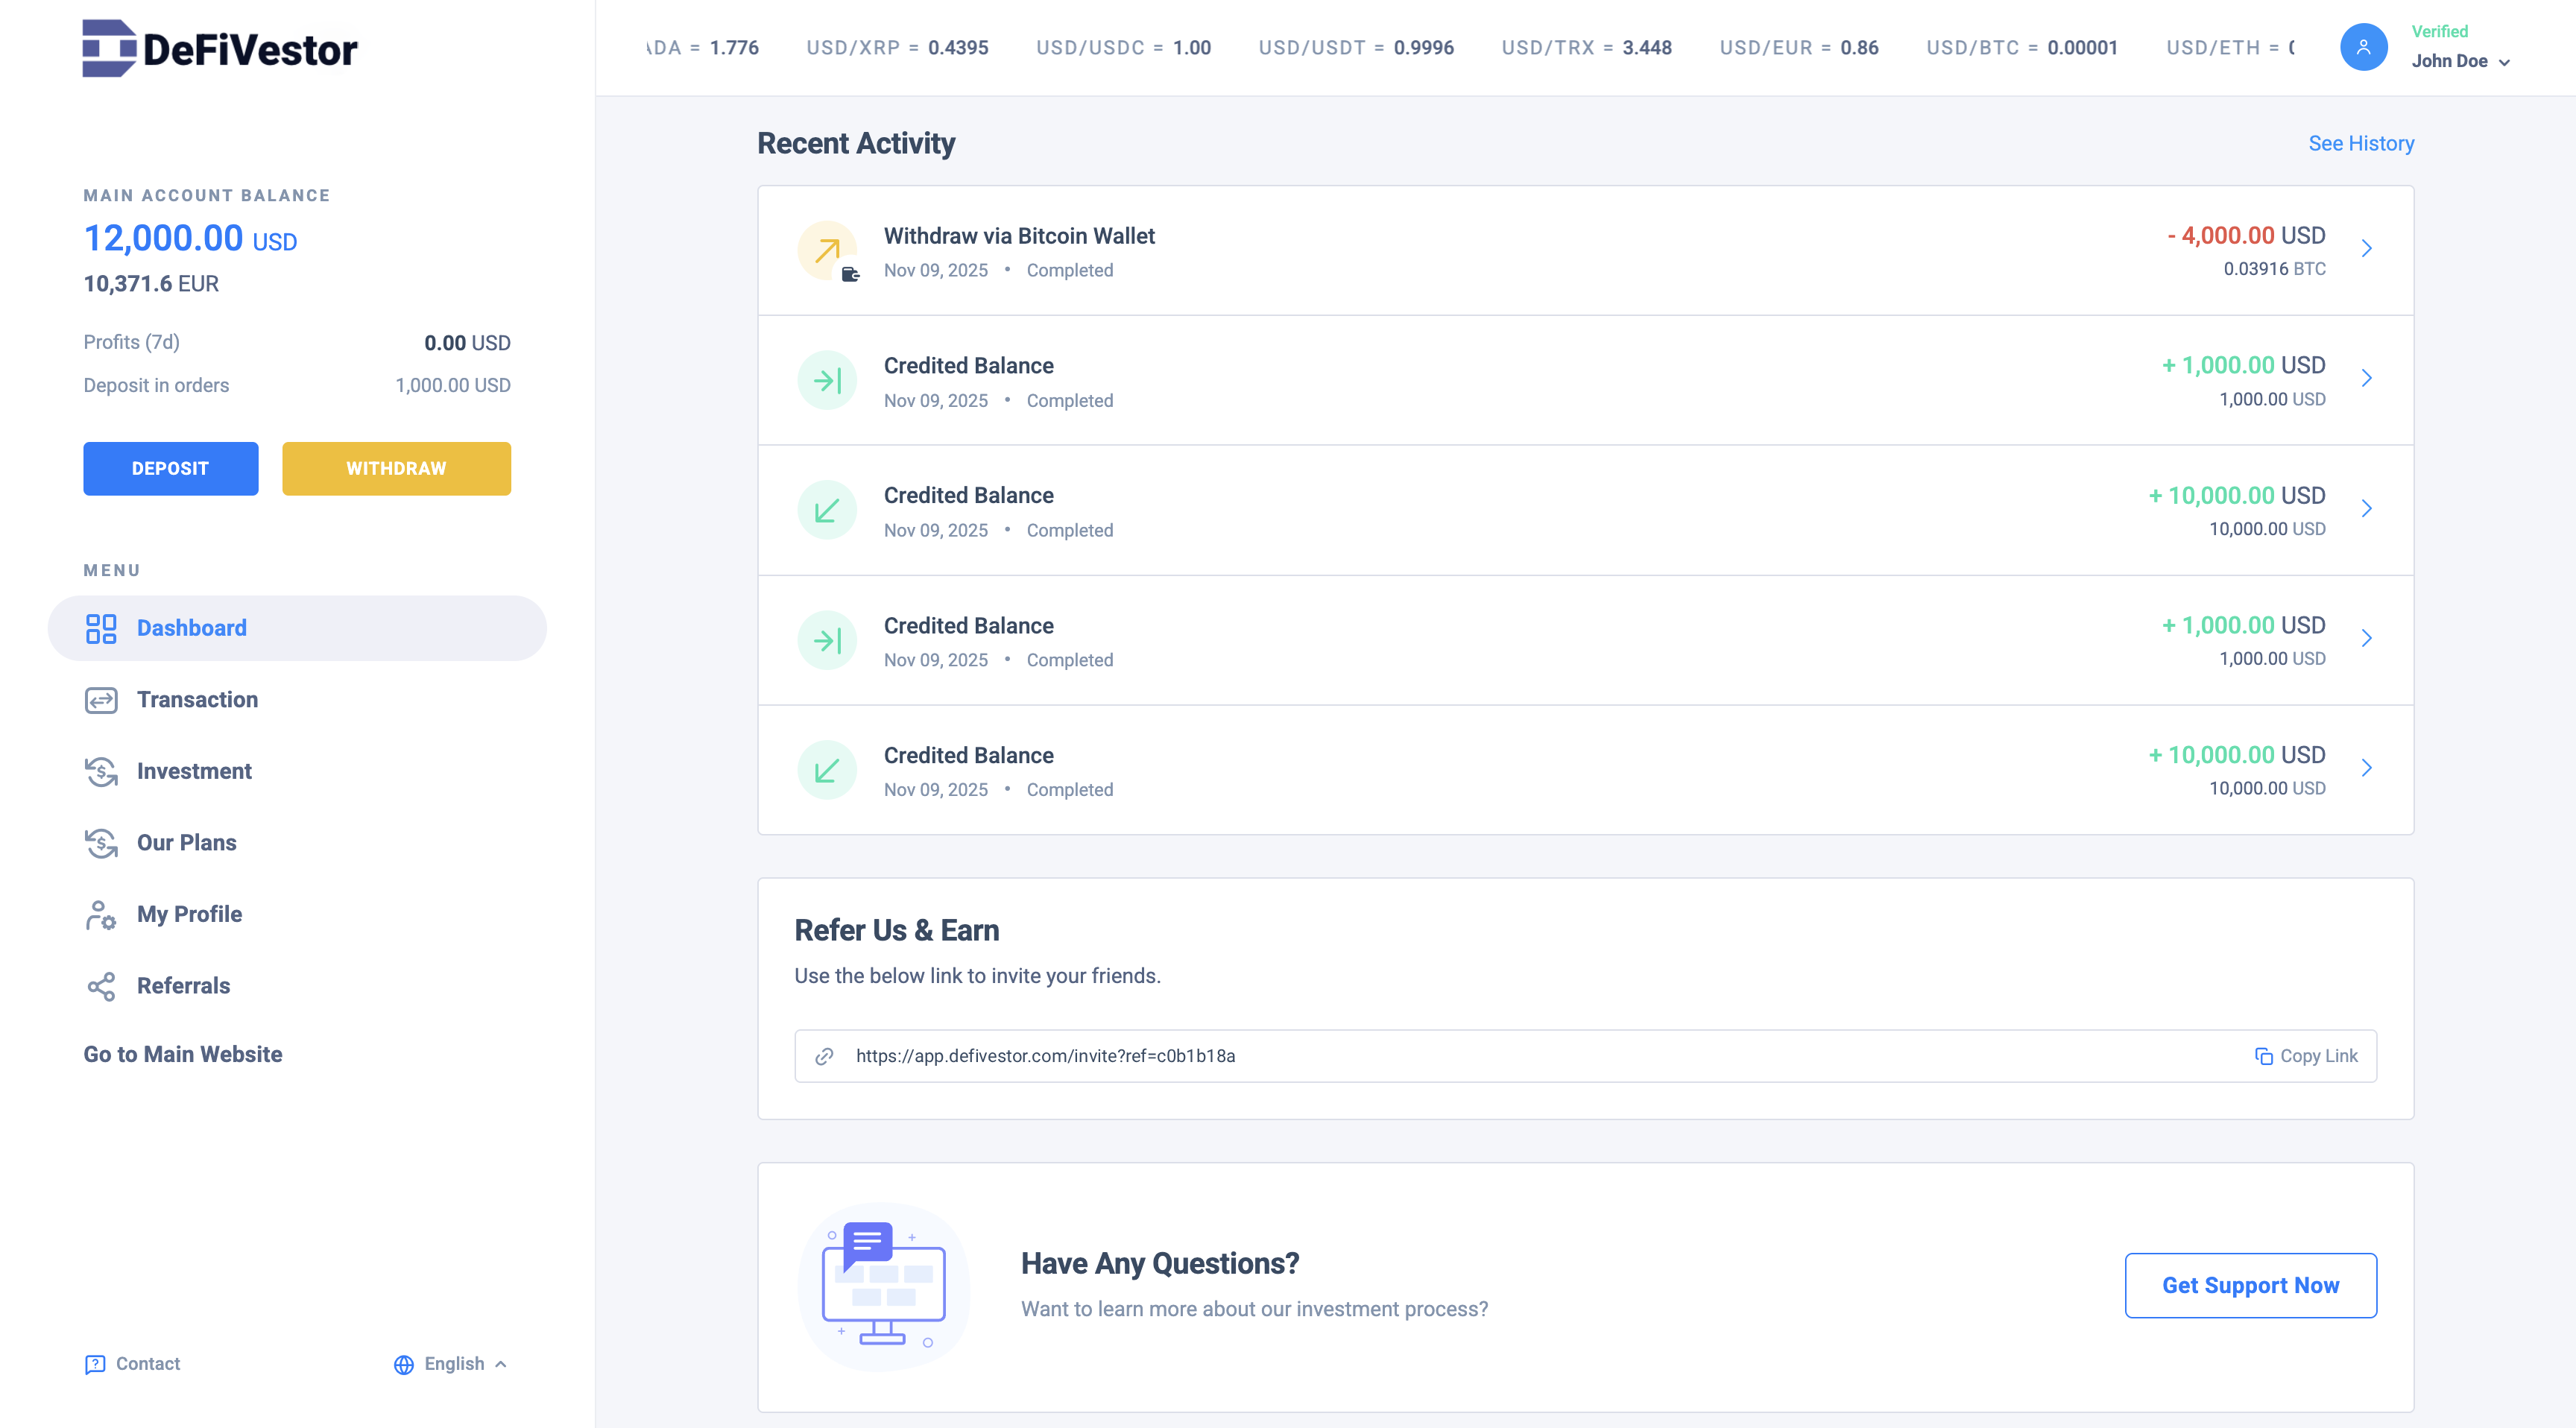Screen dimensions: 2576x1428
Task: Open the See History link
Action: [2360, 143]
